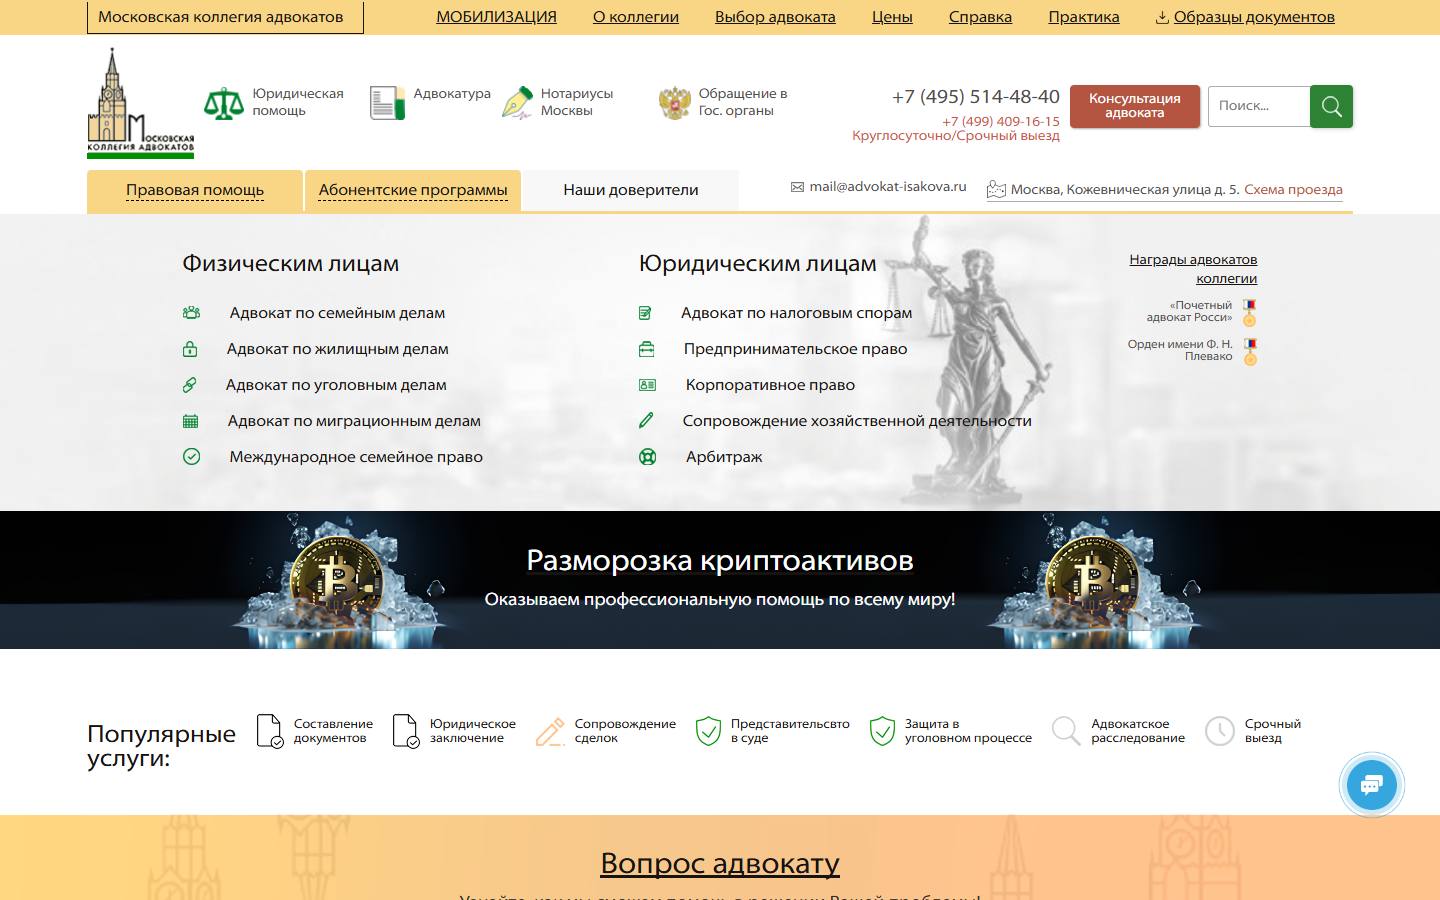Viewport: 1440px width, 900px height.
Task: Click the document icon beside Адвокатура
Action: pos(387,103)
